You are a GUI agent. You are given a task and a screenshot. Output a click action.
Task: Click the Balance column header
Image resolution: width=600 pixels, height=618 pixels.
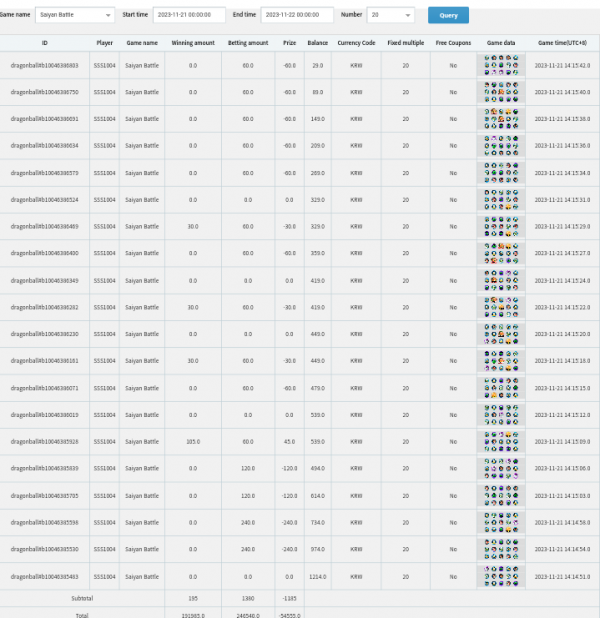317,43
